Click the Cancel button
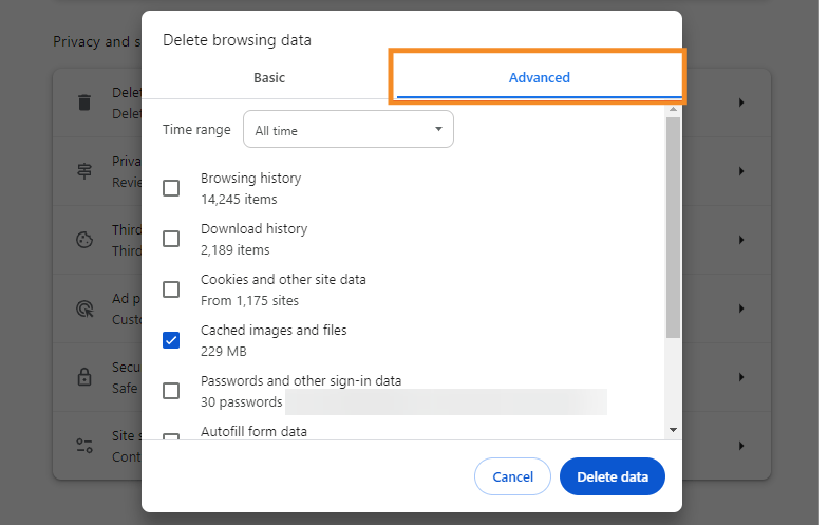Screen dimensions: 820x525 click(x=512, y=476)
